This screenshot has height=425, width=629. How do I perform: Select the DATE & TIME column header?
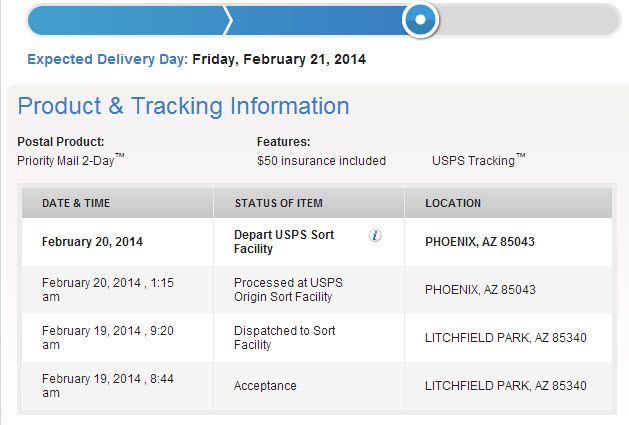point(76,203)
